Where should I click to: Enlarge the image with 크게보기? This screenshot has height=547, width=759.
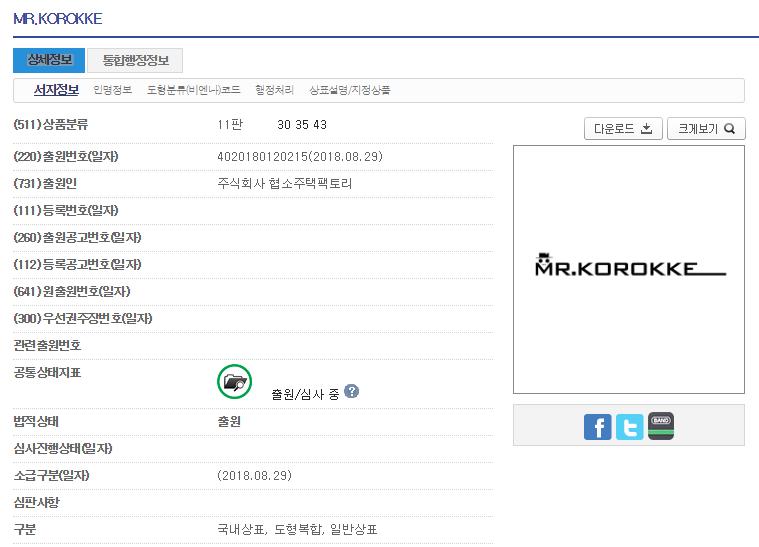[x=705, y=129]
